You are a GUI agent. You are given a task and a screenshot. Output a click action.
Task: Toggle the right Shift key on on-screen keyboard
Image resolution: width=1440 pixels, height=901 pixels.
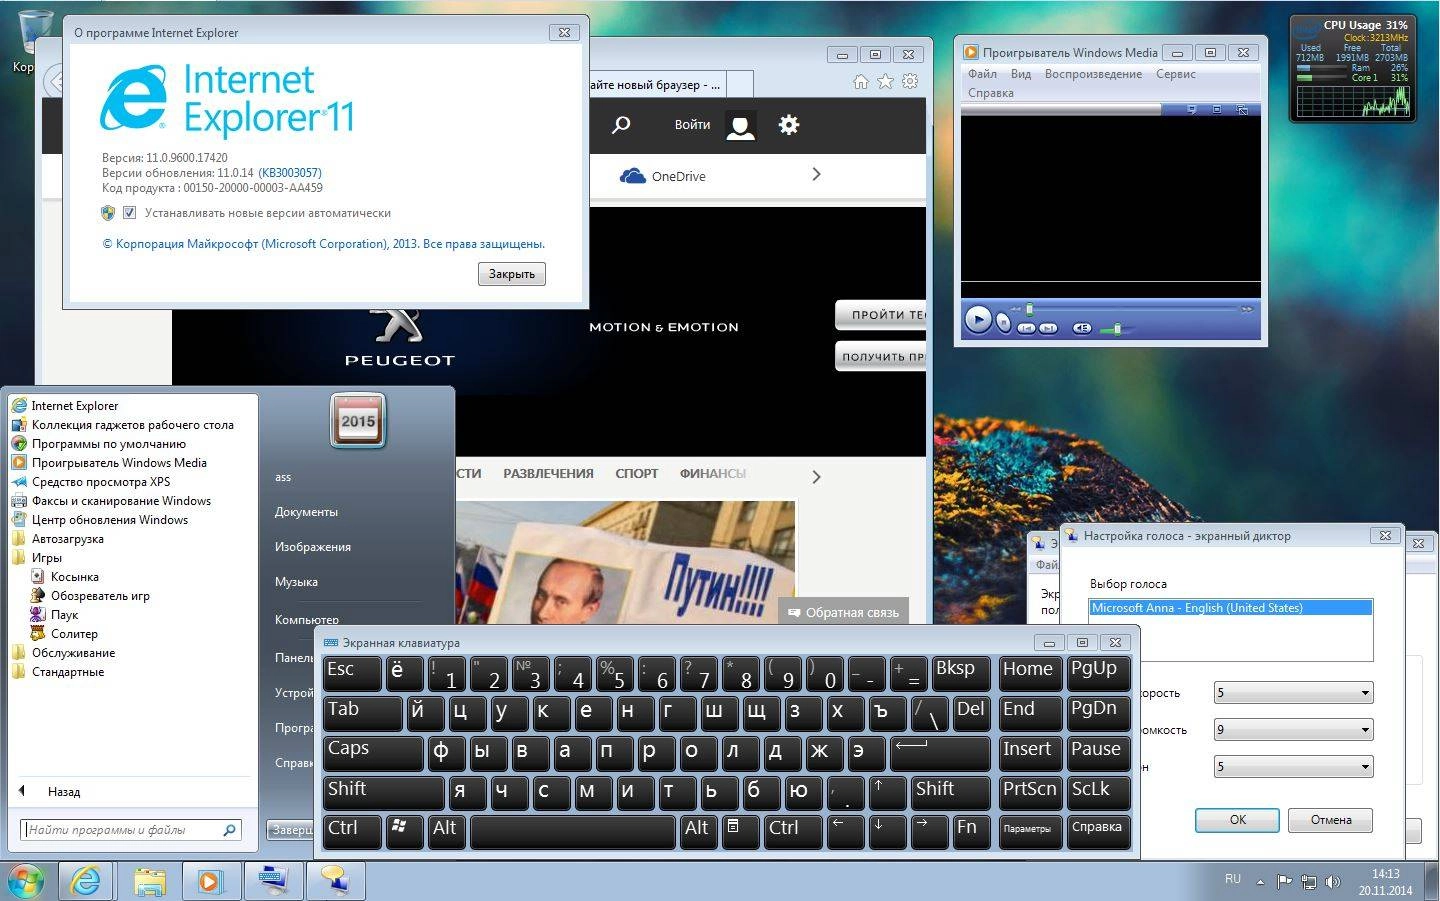click(x=950, y=792)
